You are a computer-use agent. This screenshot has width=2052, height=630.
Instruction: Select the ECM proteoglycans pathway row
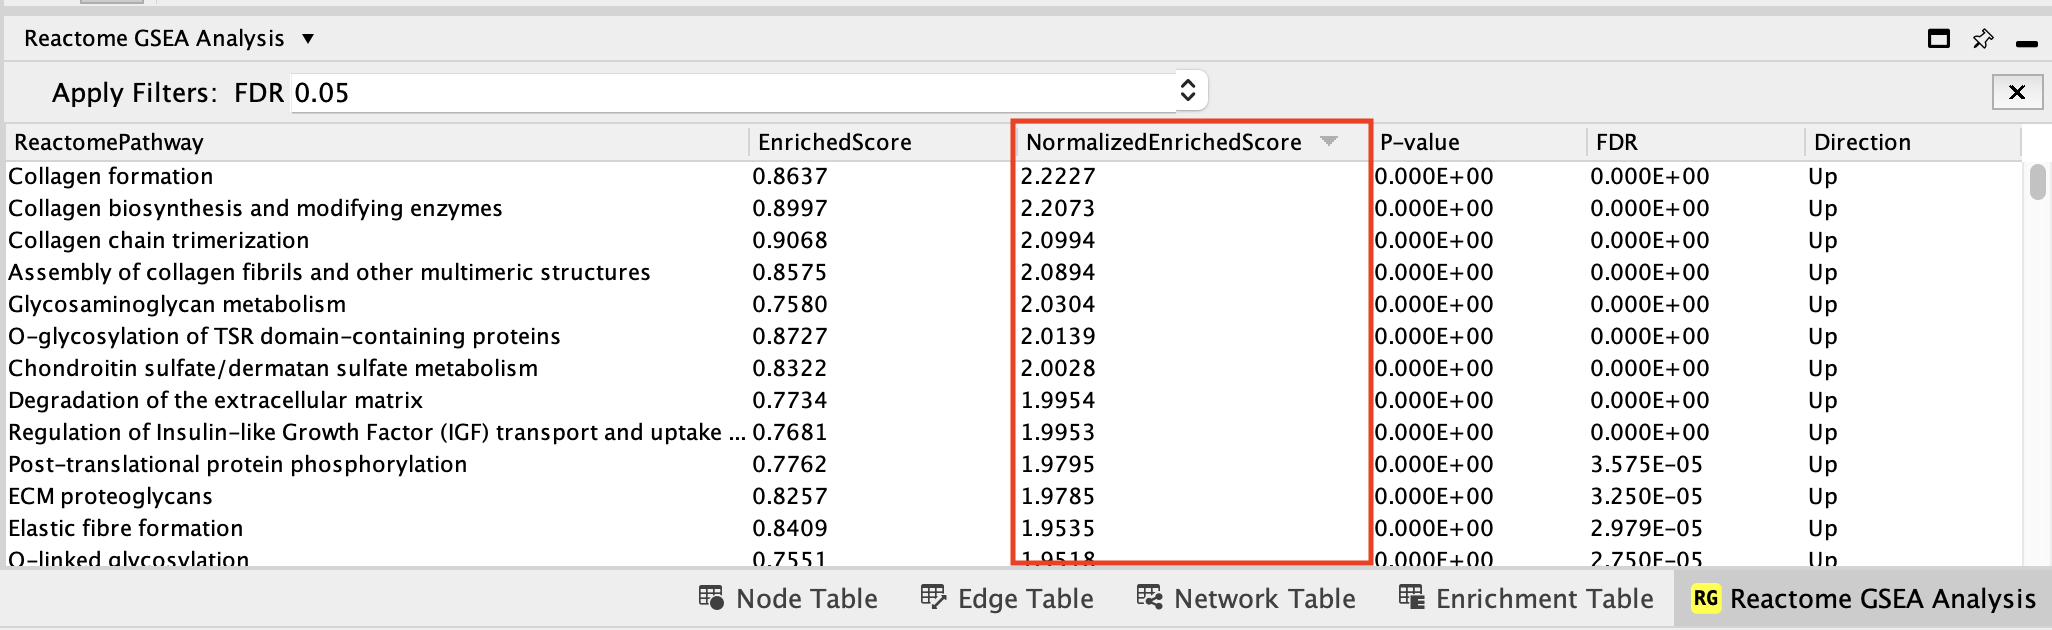(x=110, y=496)
